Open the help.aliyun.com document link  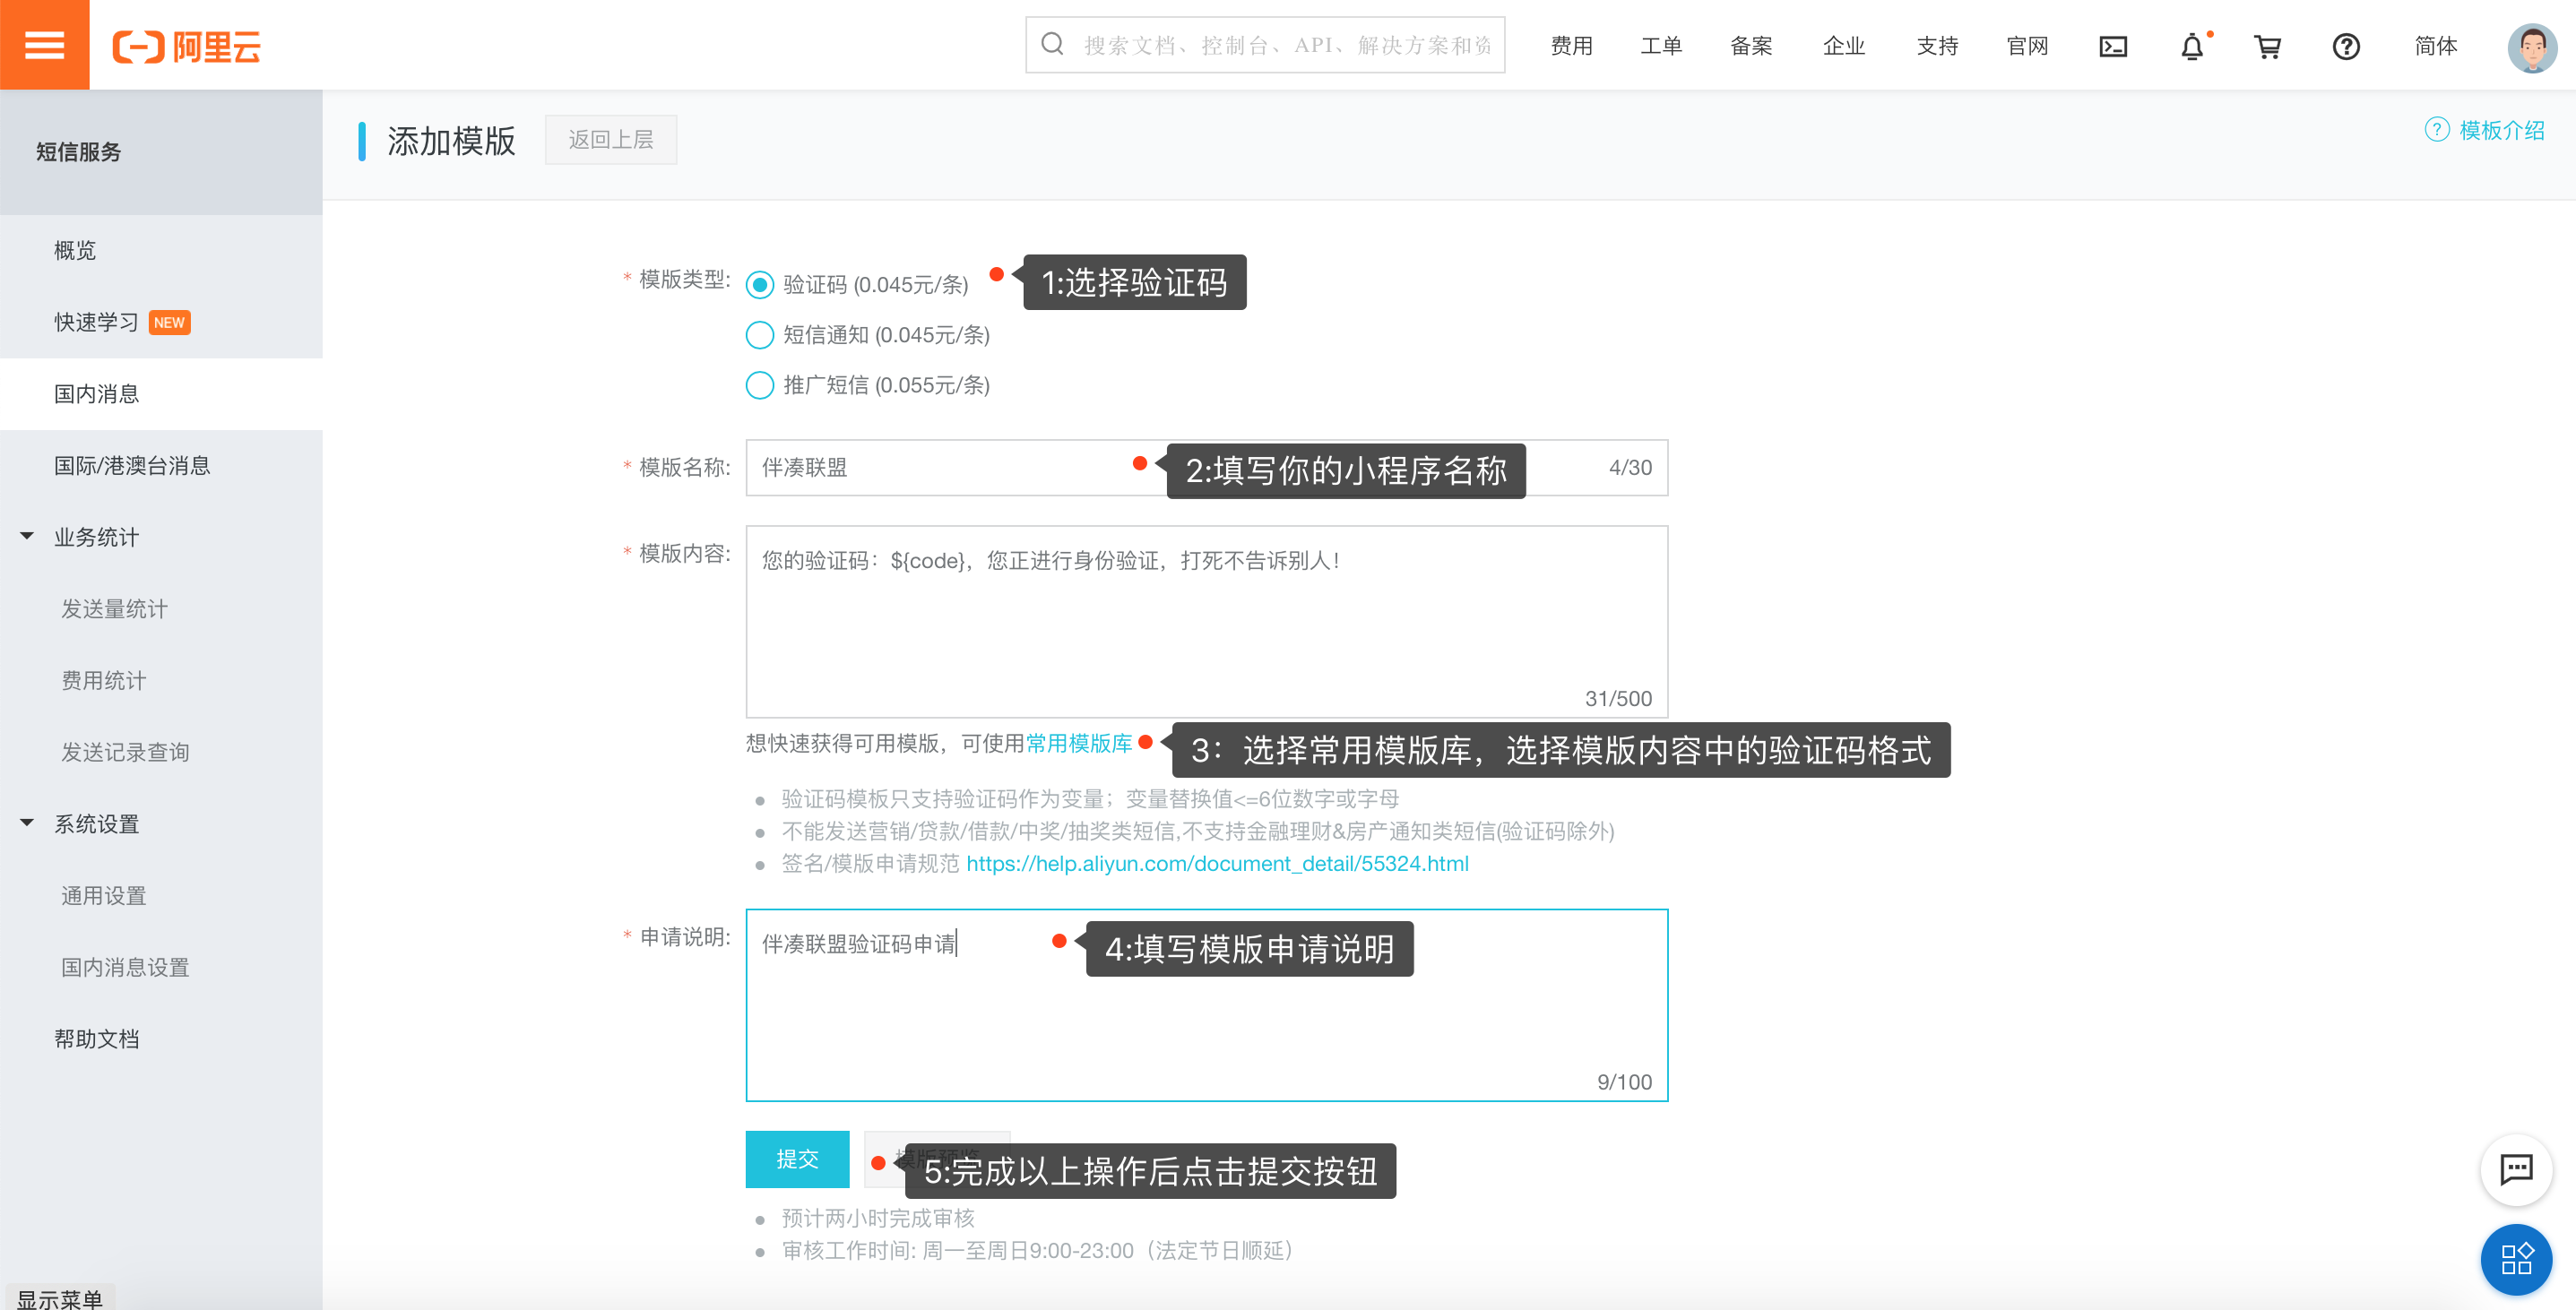point(1217,863)
